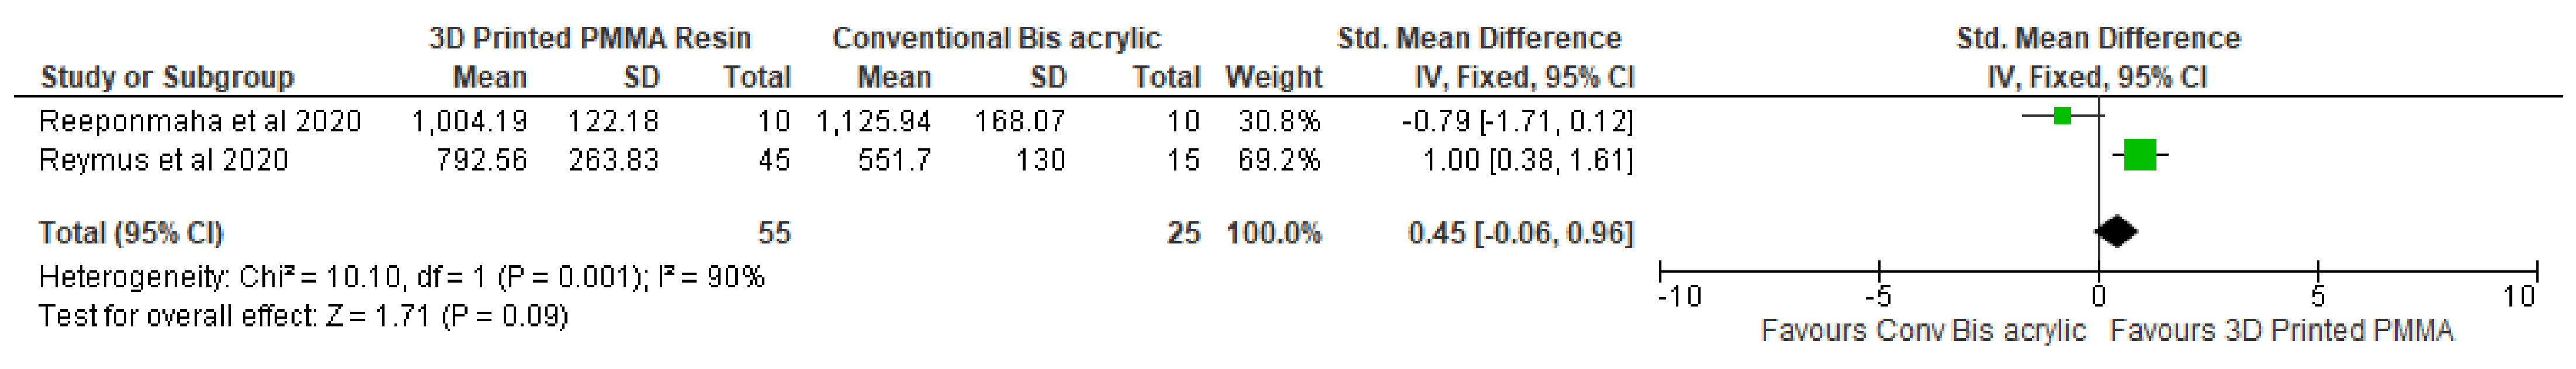Click the Favours 3D Printed PMMA label
The image size is (2576, 369).
coord(2281,331)
